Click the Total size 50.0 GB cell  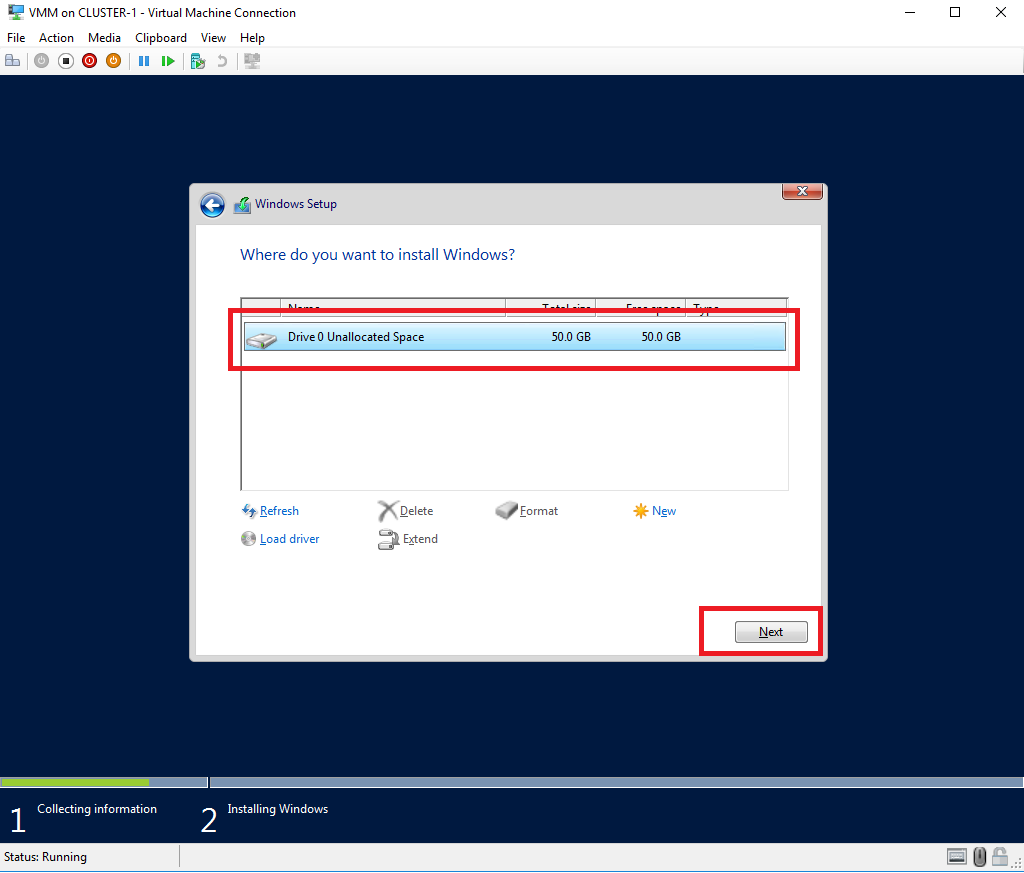click(x=571, y=337)
